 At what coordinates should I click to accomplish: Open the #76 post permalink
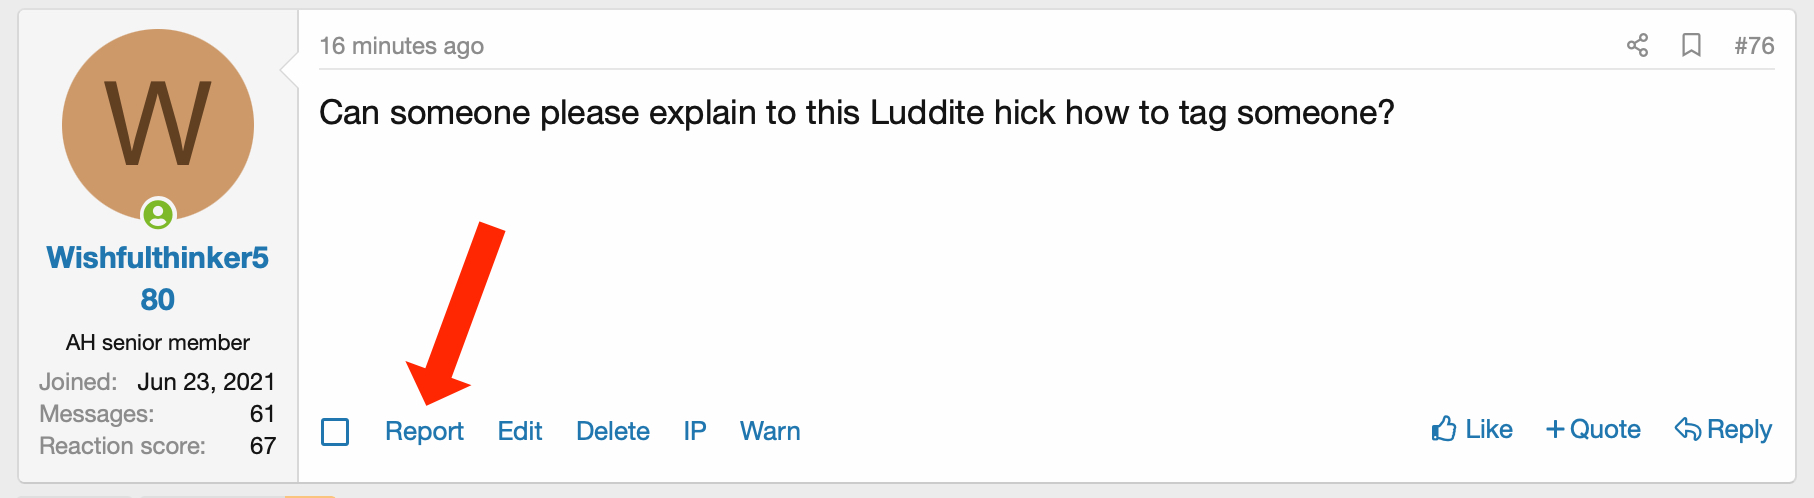tap(1754, 46)
